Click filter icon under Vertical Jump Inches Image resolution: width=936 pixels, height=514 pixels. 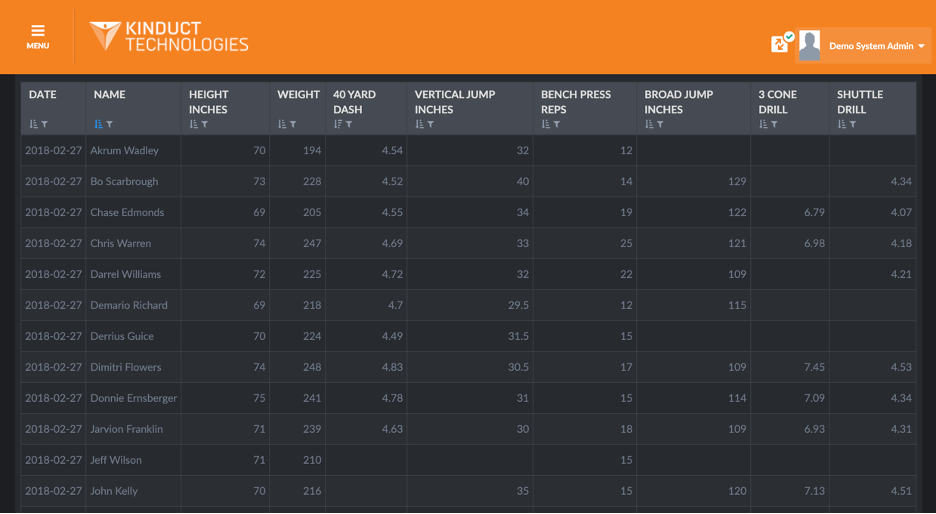(430, 124)
